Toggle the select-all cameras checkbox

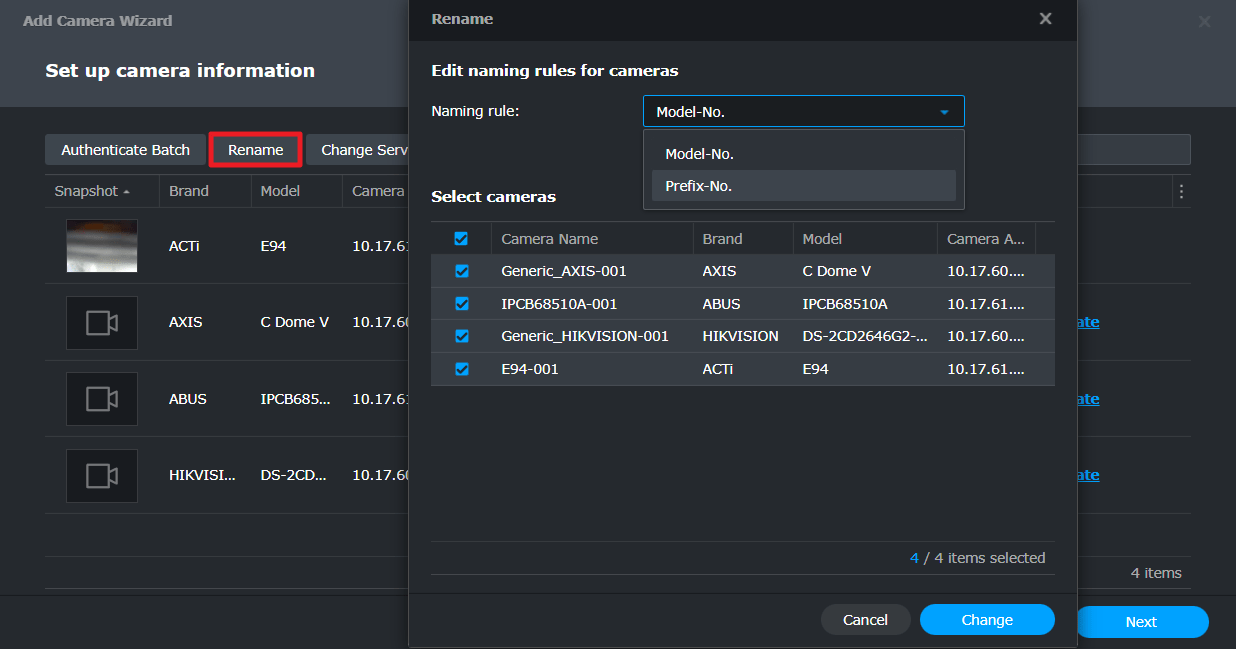[x=462, y=238]
